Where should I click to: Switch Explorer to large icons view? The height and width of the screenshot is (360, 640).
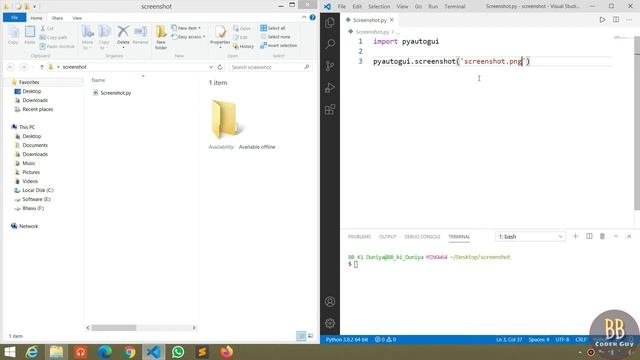point(311,336)
